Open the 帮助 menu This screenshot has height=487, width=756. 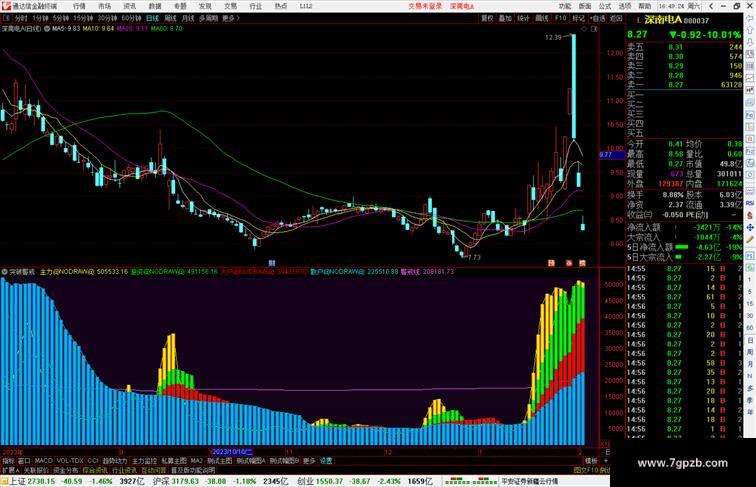point(645,6)
